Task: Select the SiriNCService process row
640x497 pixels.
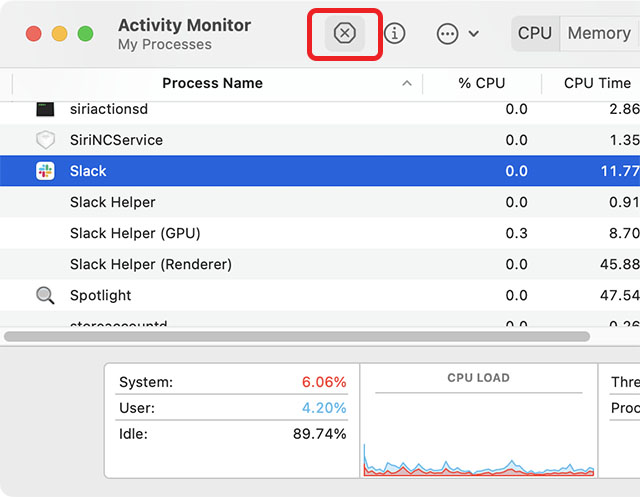Action: point(320,140)
